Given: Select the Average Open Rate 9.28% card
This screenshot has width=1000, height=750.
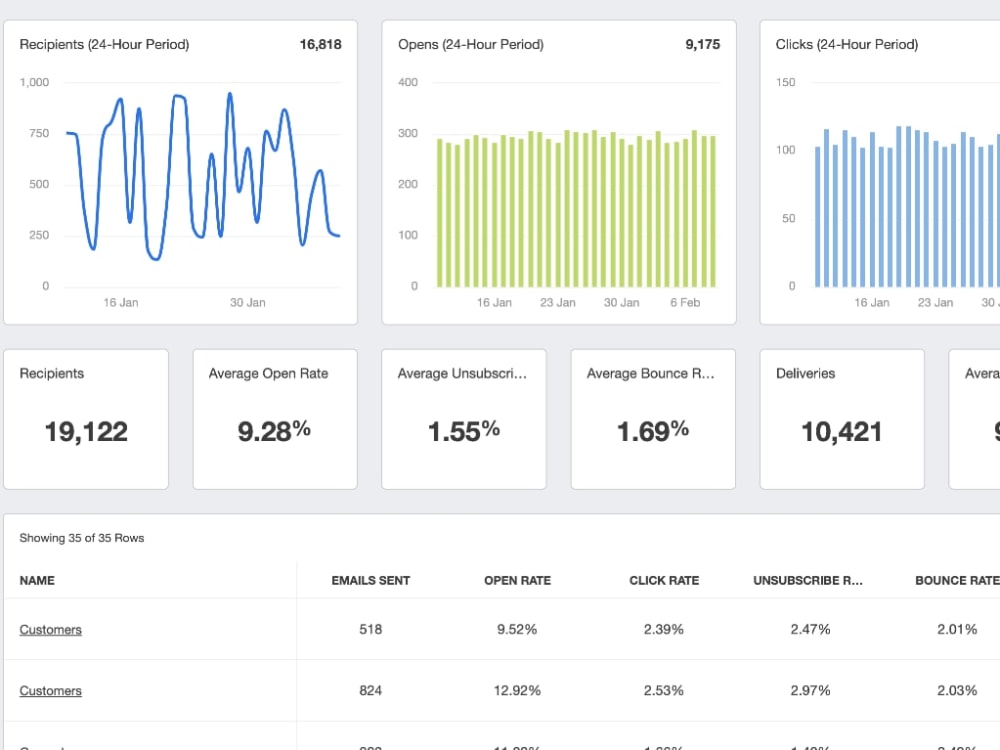Looking at the screenshot, I should [275, 419].
